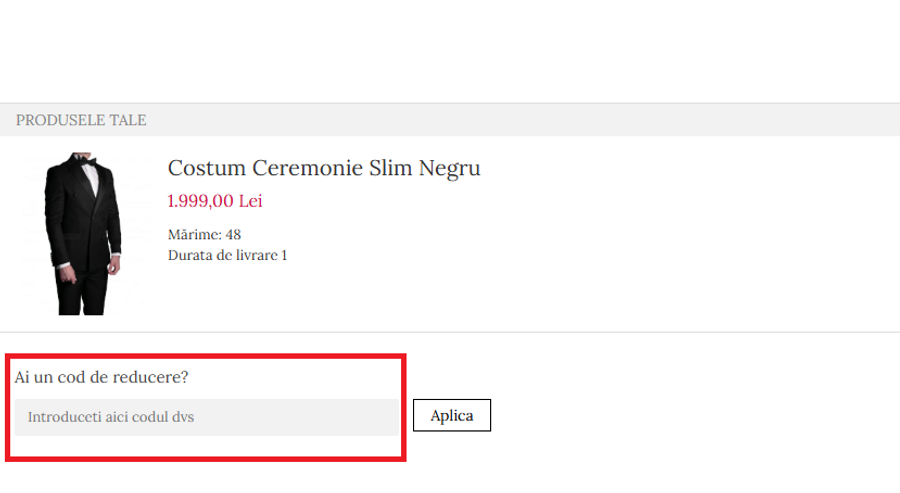Click the PRODUSELE TALE section header
Viewport: 900px width, 493px height.
pos(81,120)
